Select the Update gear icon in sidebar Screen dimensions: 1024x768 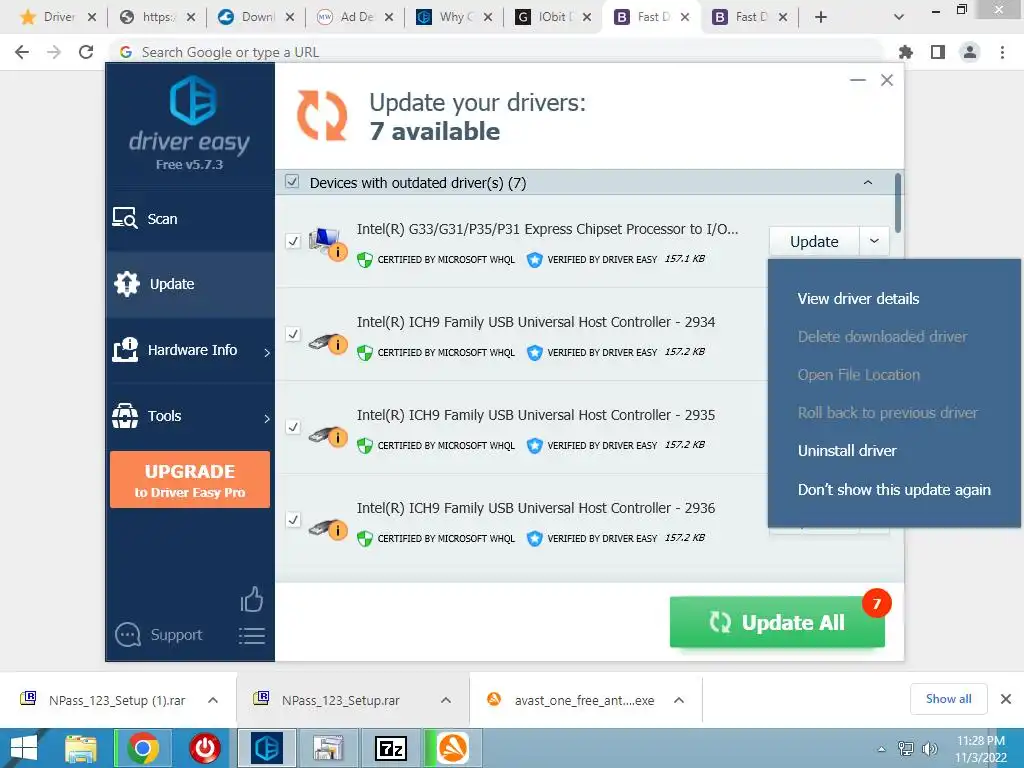click(127, 284)
